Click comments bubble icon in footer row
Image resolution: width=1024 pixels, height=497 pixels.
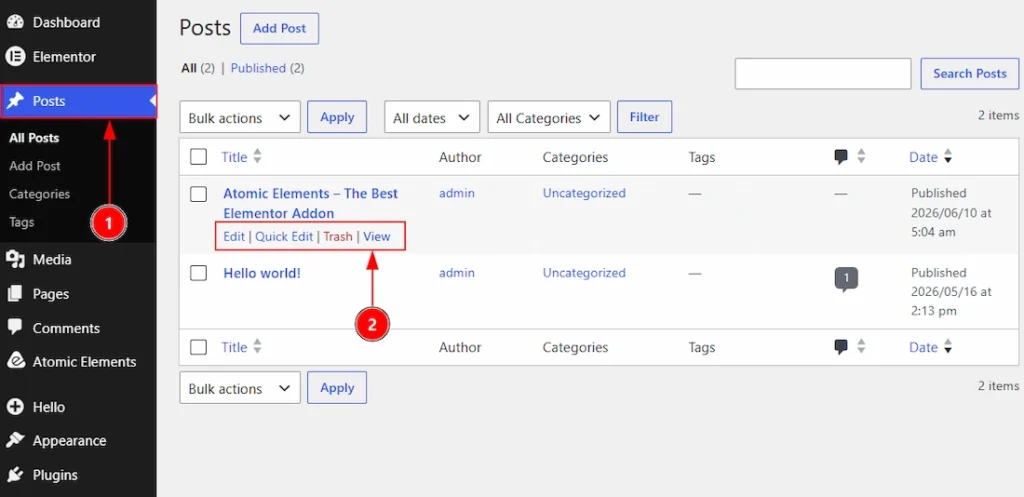pos(841,347)
